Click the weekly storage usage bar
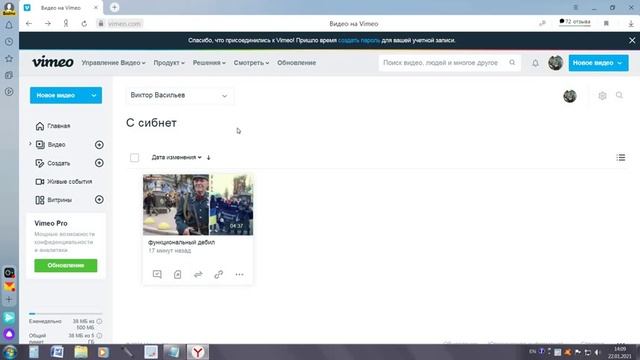The image size is (640, 360). click(65, 314)
